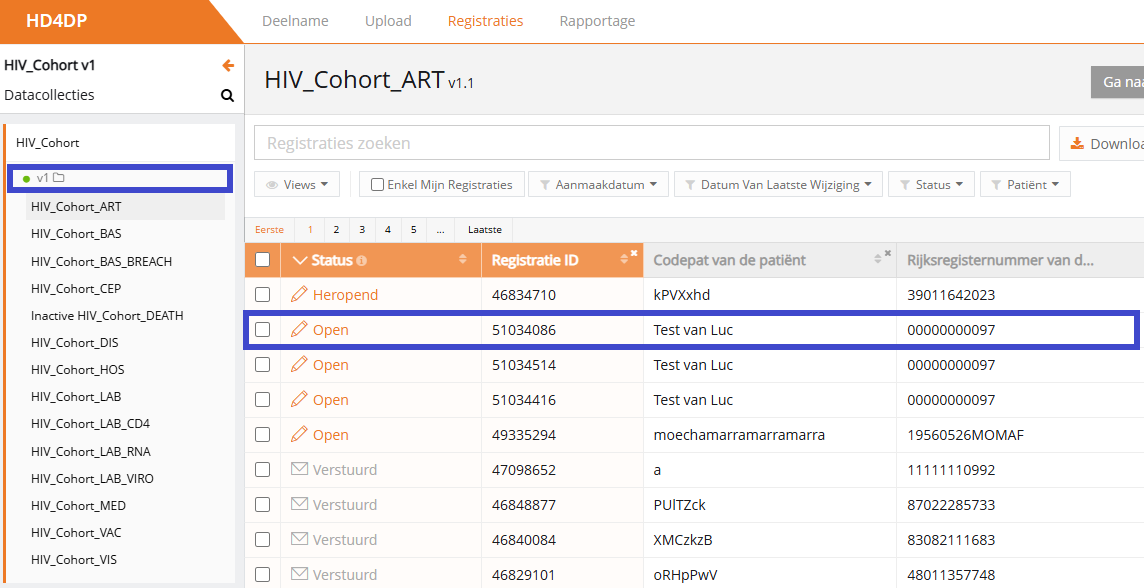This screenshot has width=1144, height=588.
Task: Open the Patiënt filter dropdown
Action: click(1025, 185)
